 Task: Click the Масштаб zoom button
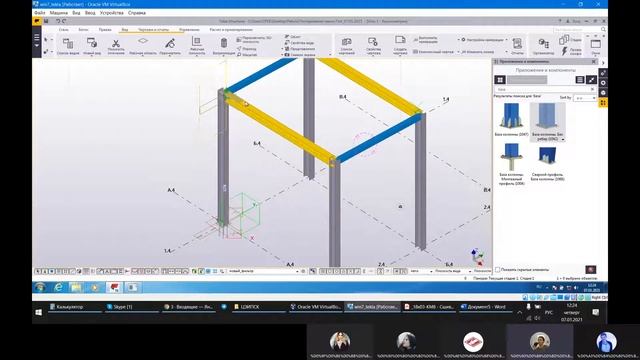click(x=247, y=55)
